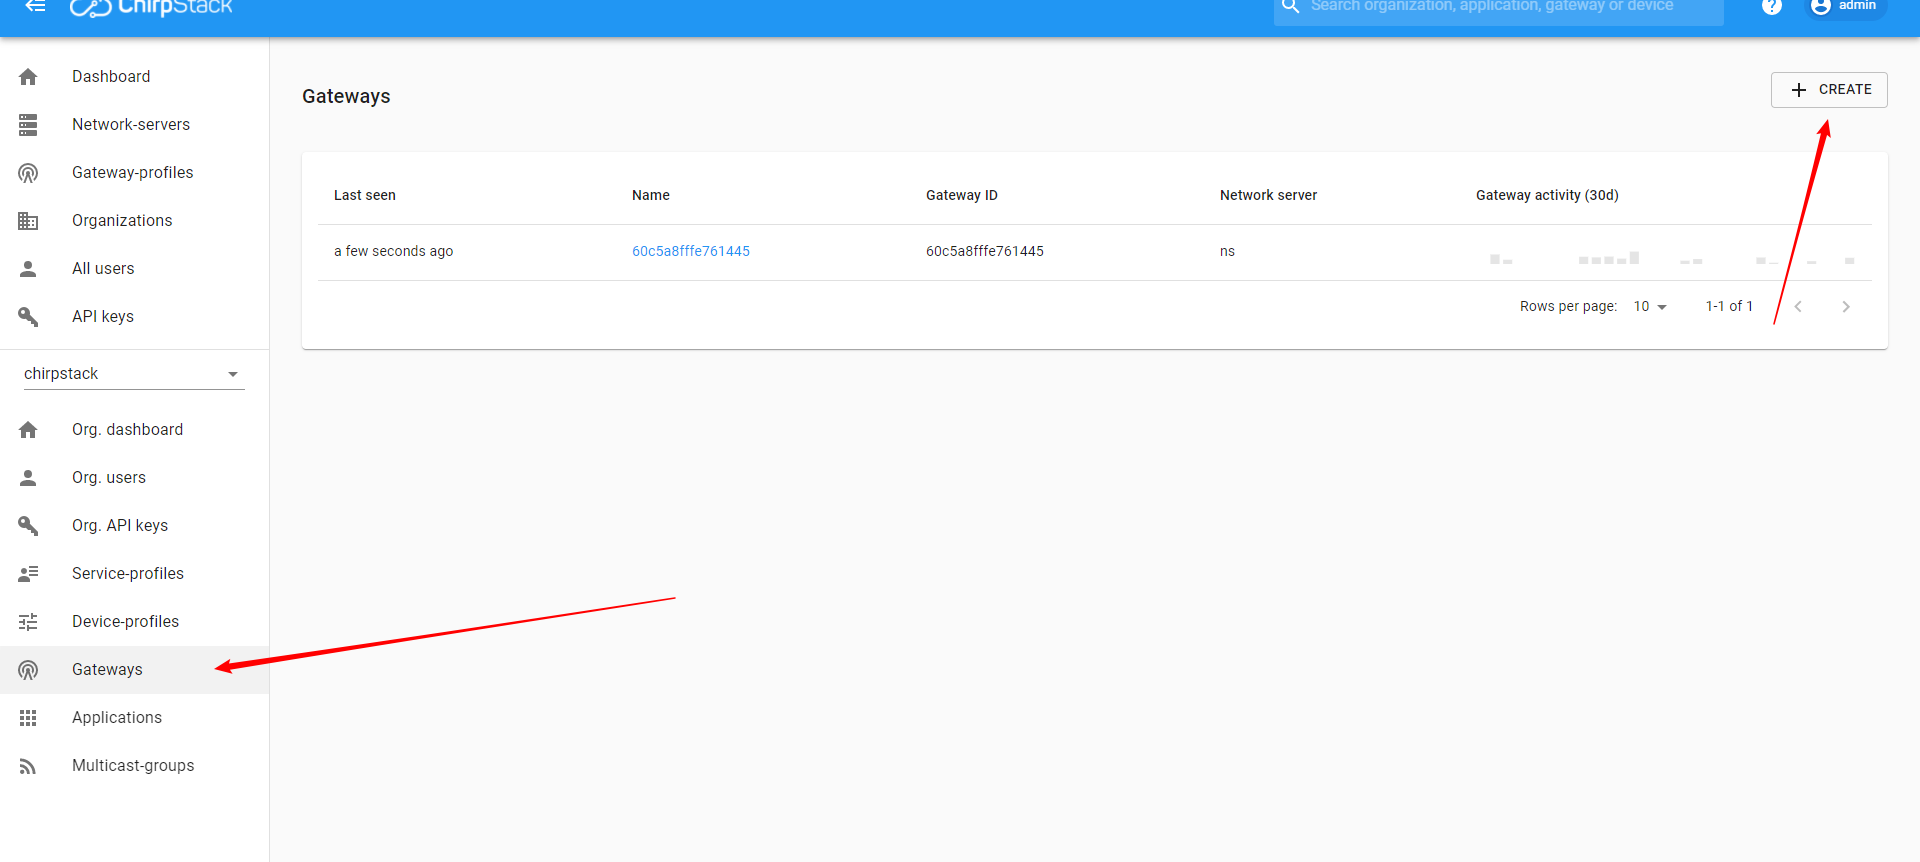Go to previous page of gateways

[x=1798, y=307]
